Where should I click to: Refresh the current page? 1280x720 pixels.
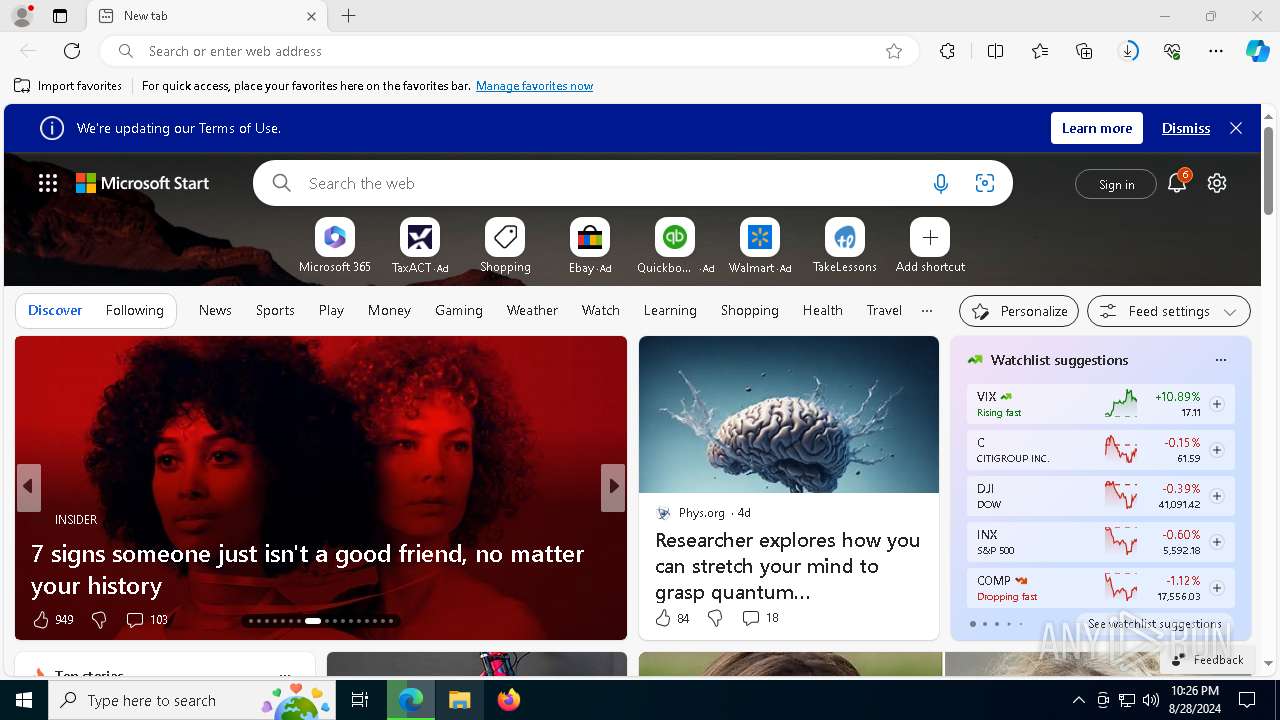[x=72, y=51]
